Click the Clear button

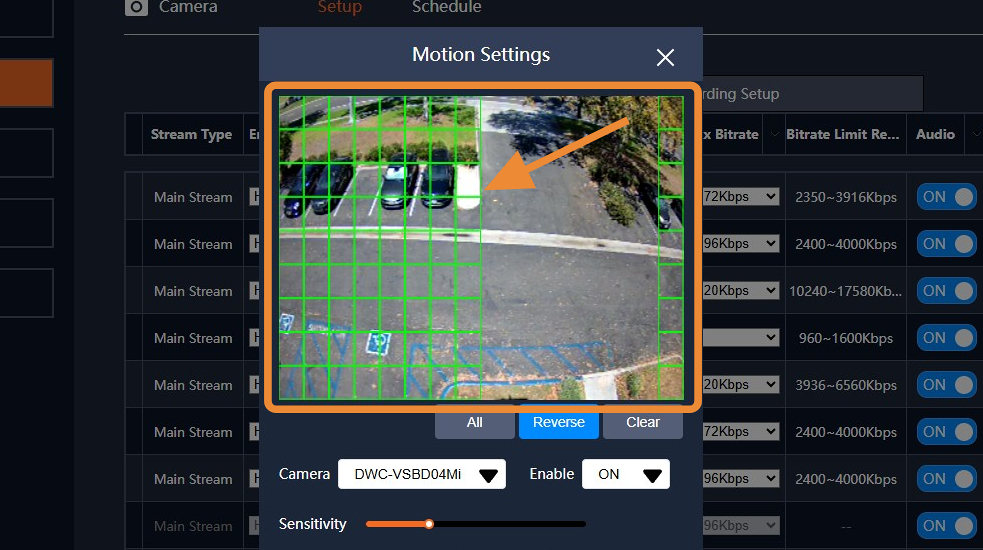tap(643, 423)
